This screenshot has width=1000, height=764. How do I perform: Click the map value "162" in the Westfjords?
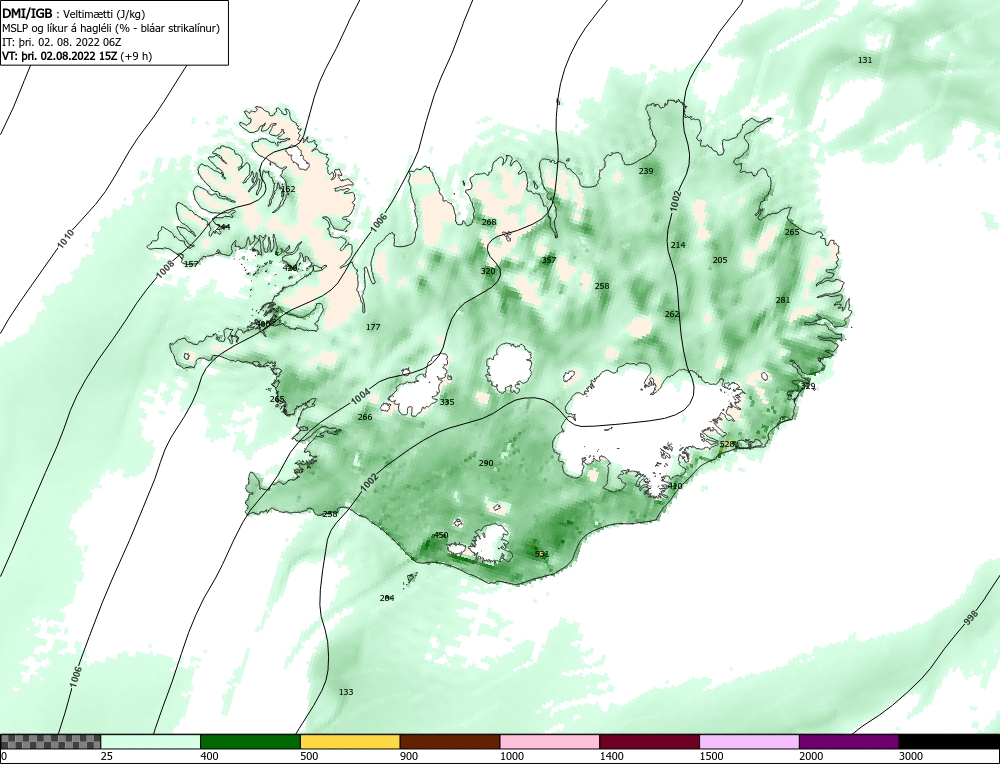[x=288, y=189]
